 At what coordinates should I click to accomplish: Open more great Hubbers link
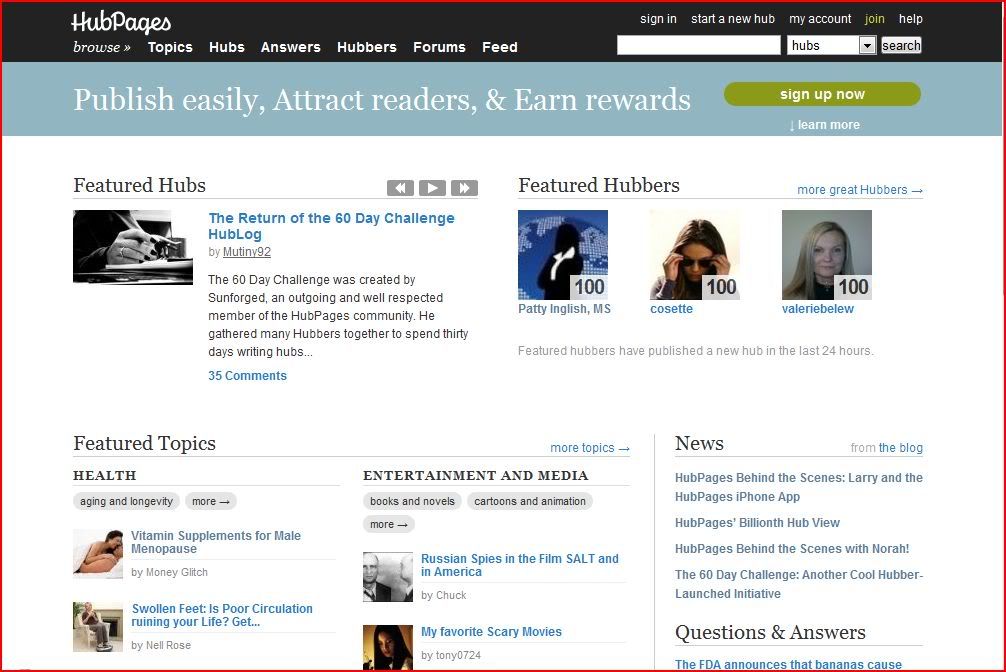[860, 190]
